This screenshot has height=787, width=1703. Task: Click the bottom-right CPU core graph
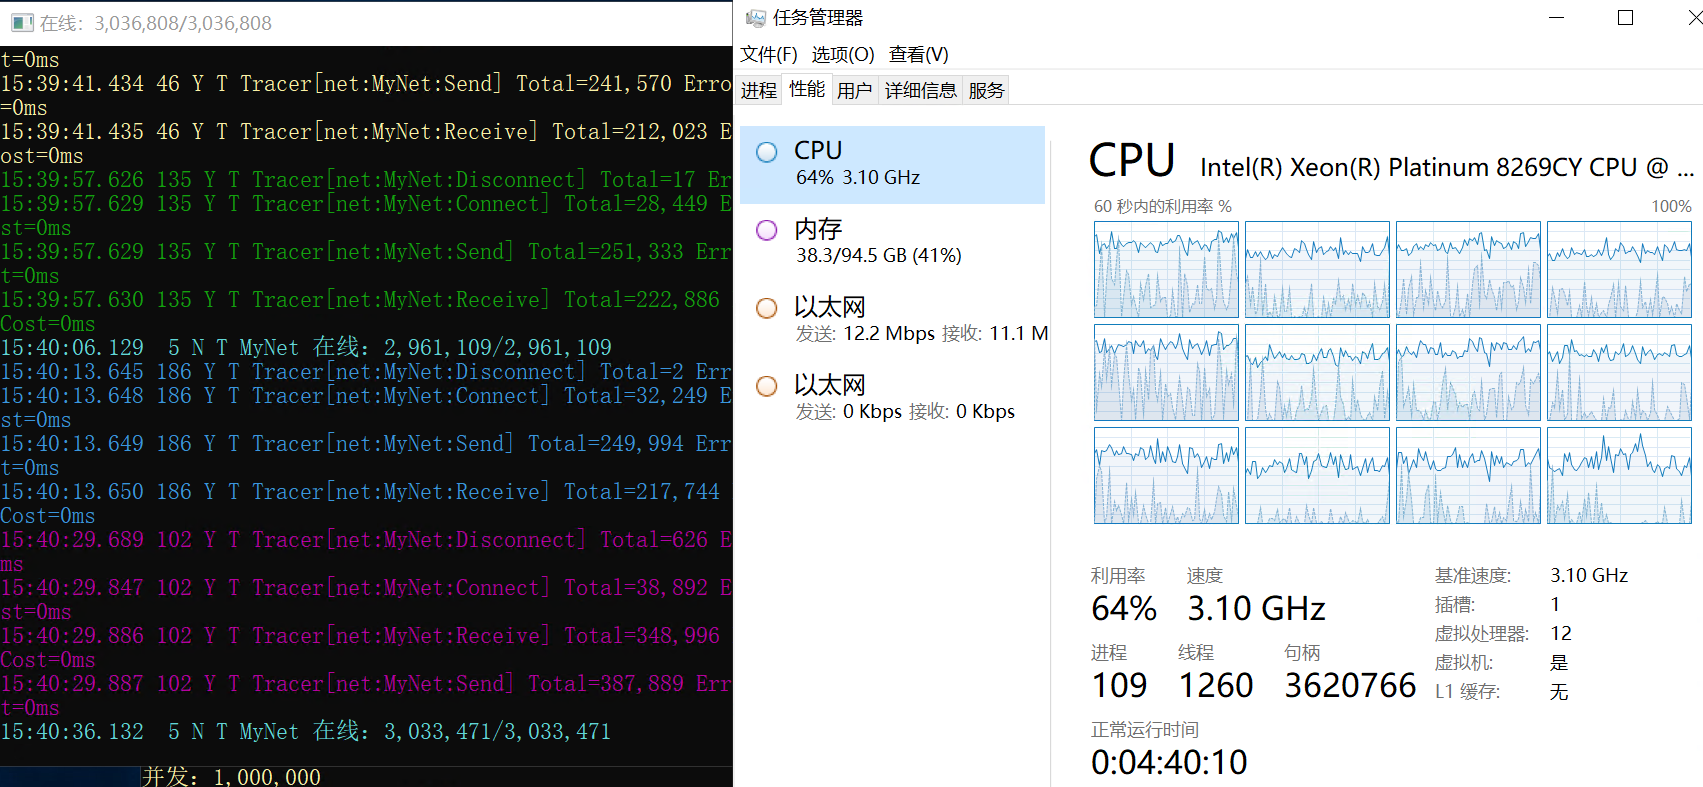pos(1619,476)
